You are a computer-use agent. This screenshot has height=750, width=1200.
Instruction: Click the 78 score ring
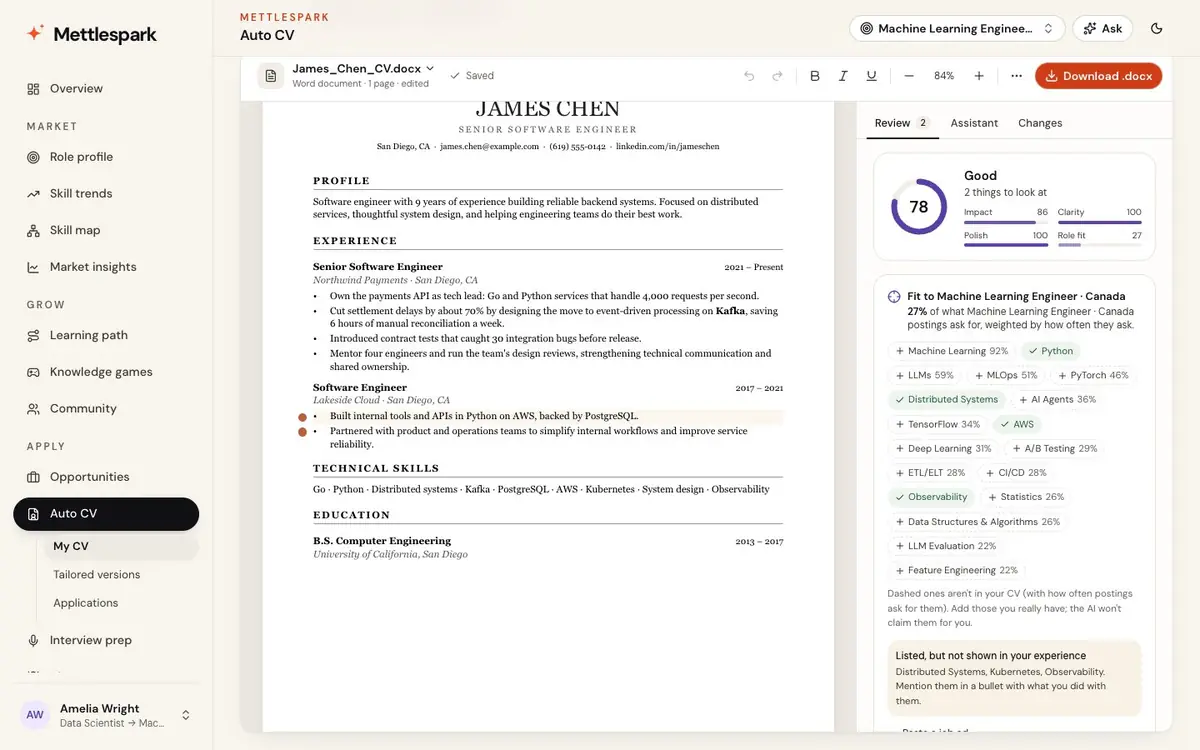pos(919,207)
